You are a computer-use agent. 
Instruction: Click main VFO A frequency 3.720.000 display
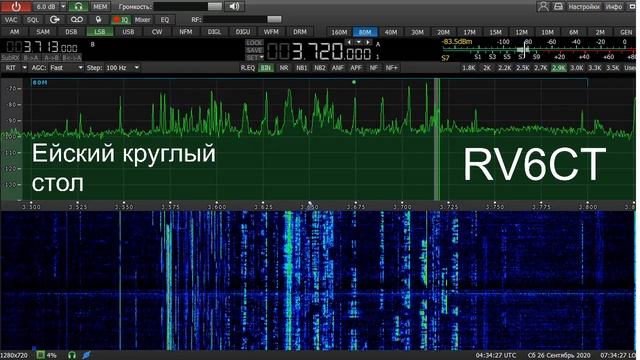point(319,52)
